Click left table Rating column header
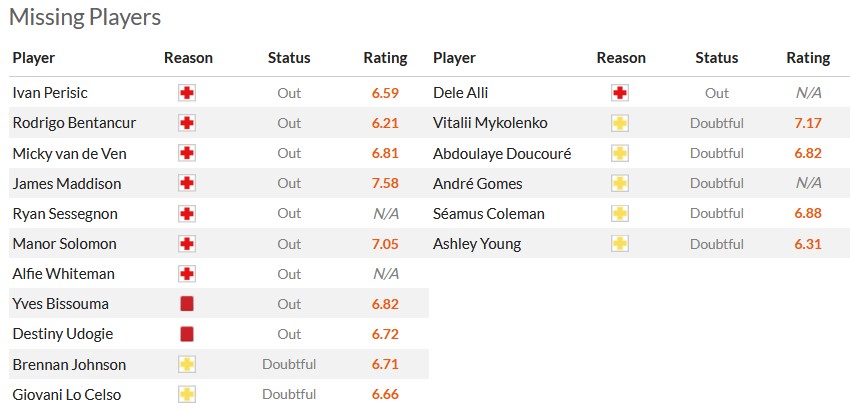The image size is (851, 412). [x=385, y=58]
